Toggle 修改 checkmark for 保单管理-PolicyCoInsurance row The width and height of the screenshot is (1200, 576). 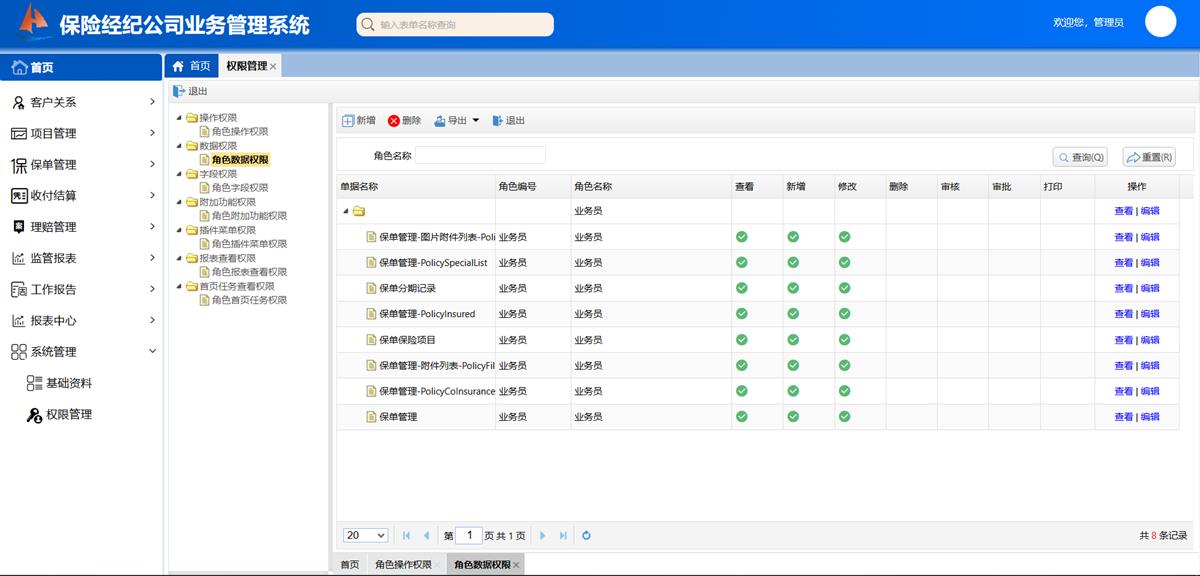coord(844,391)
